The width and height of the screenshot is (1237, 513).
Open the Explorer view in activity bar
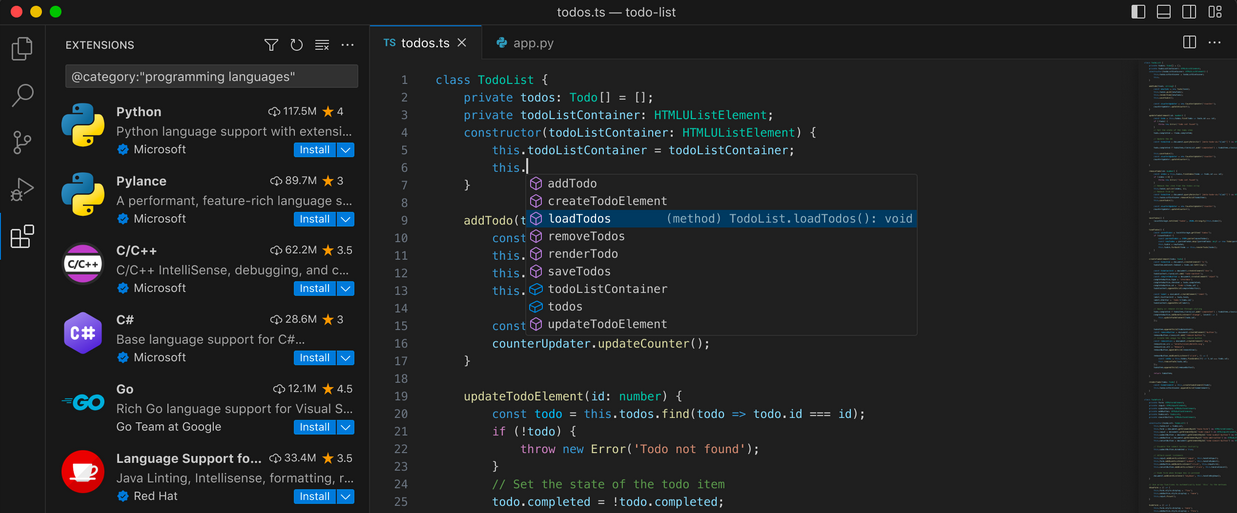coord(22,48)
